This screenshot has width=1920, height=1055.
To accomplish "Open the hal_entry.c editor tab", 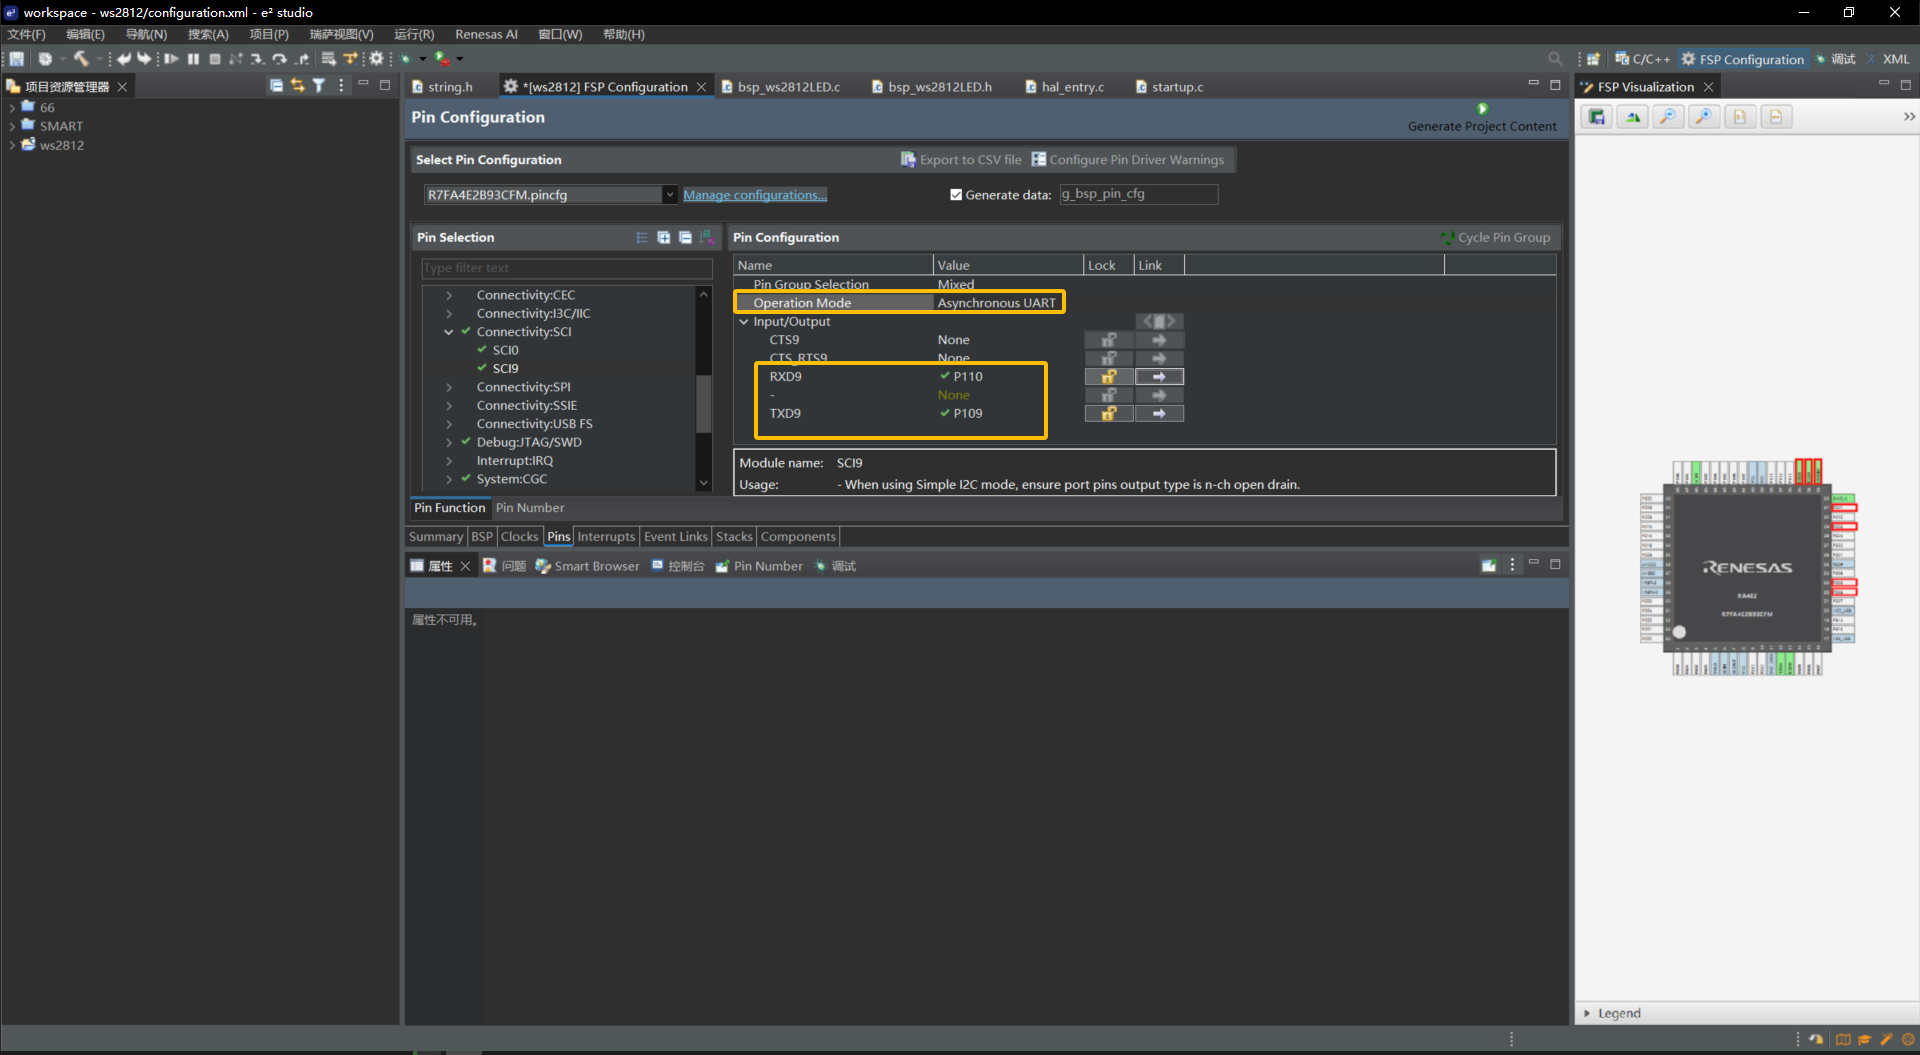I will 1064,87.
